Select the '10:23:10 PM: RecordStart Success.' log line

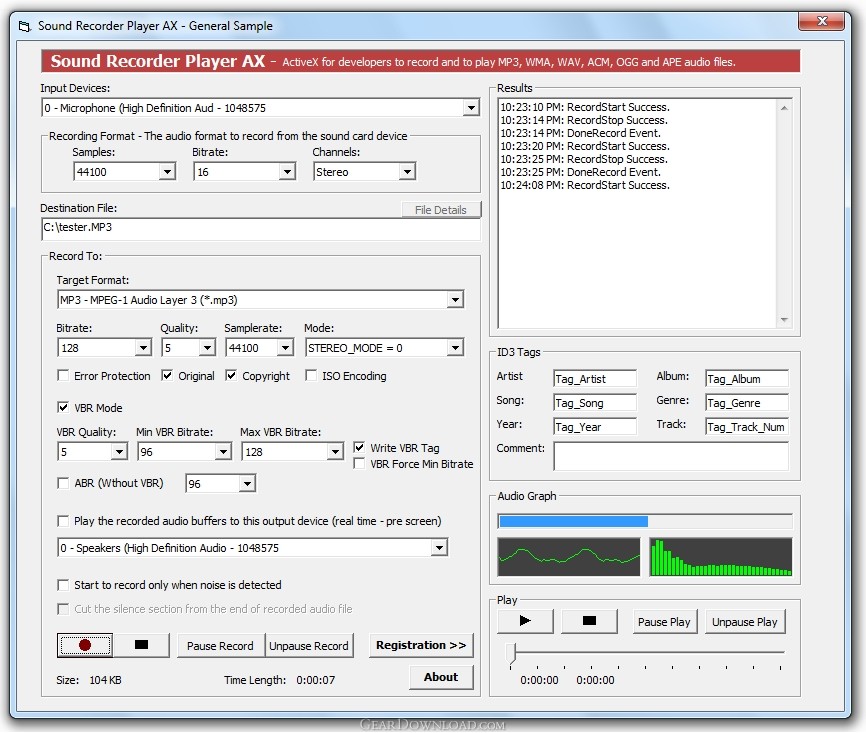point(585,107)
